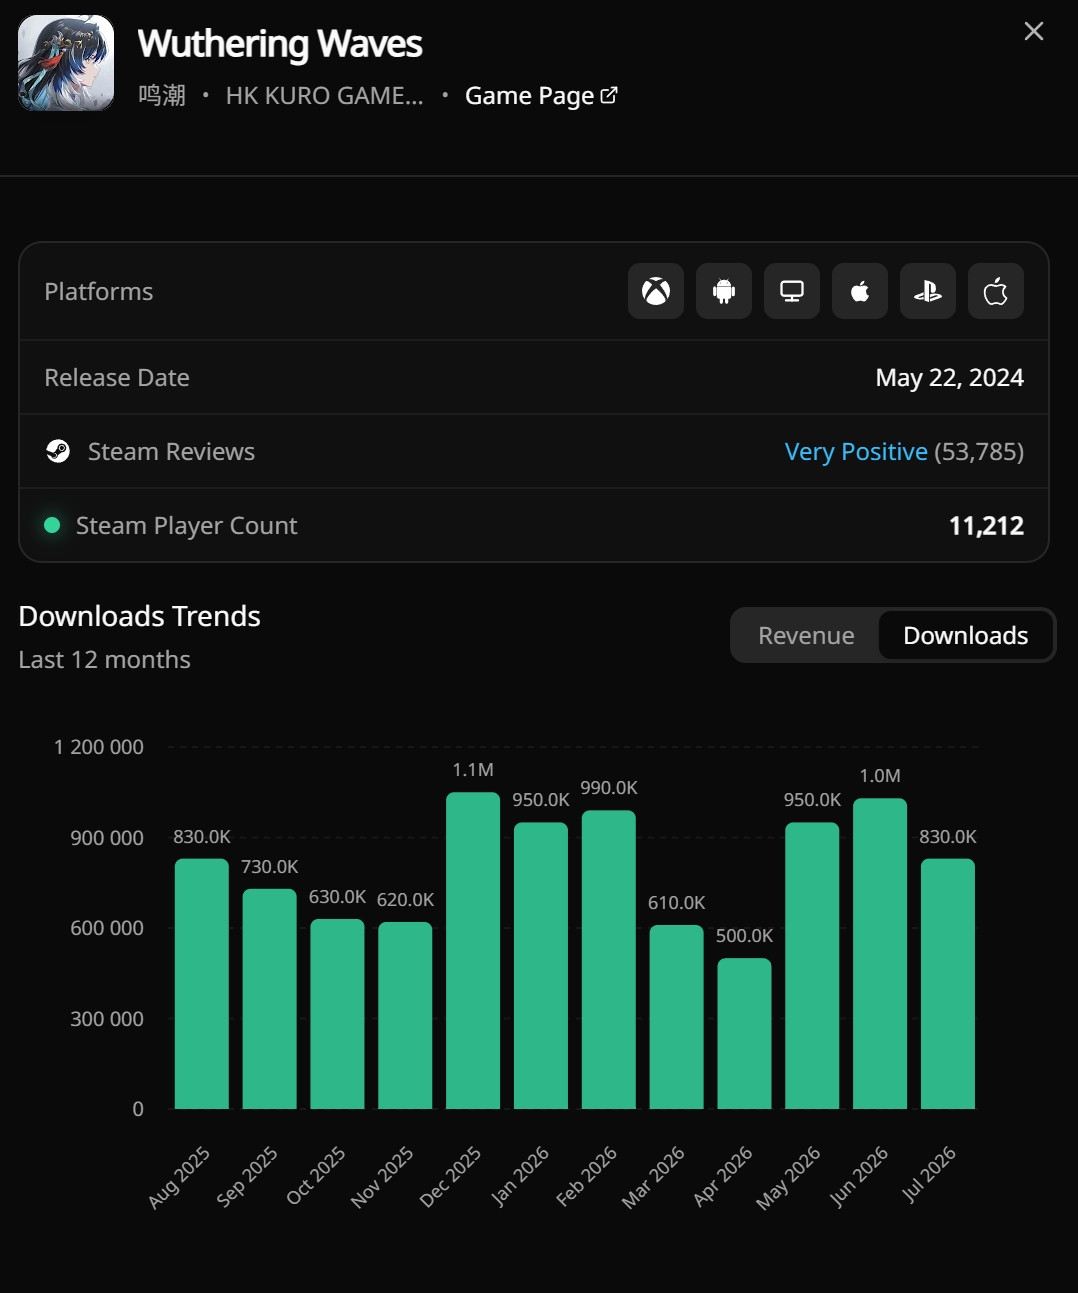Click the Apr 2026 downloads bar
This screenshot has height=1293, width=1078.
click(x=744, y=1034)
